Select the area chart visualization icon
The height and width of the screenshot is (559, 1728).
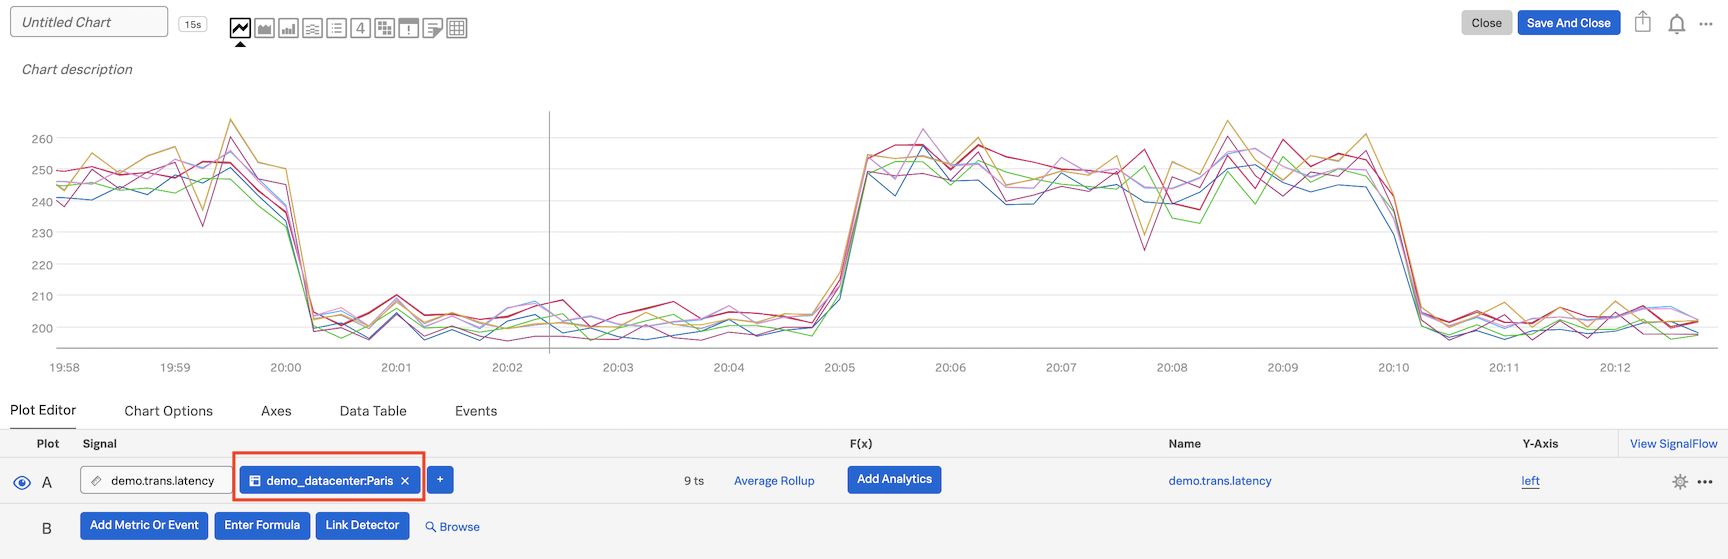point(264,28)
